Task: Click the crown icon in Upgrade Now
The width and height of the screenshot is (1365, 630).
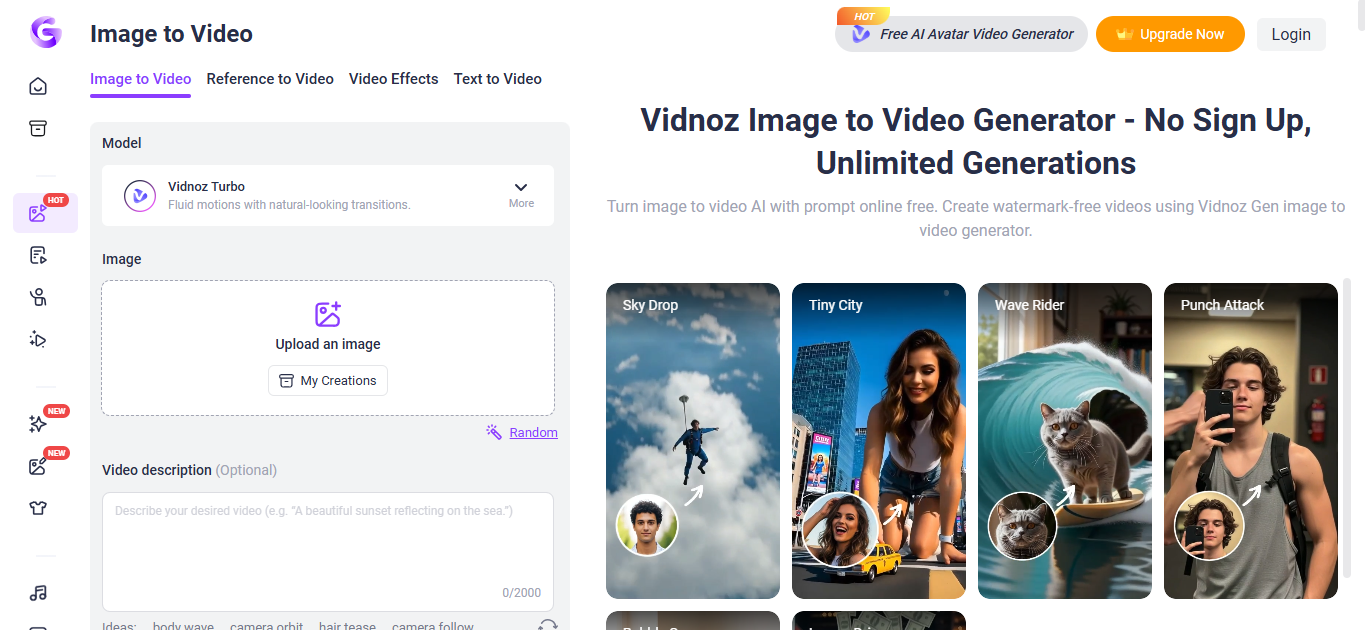Action: pos(1125,34)
